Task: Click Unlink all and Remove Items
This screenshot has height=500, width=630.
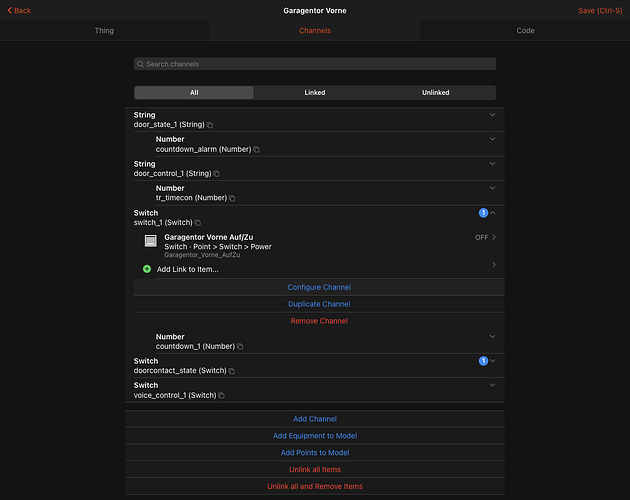Action: (315, 486)
